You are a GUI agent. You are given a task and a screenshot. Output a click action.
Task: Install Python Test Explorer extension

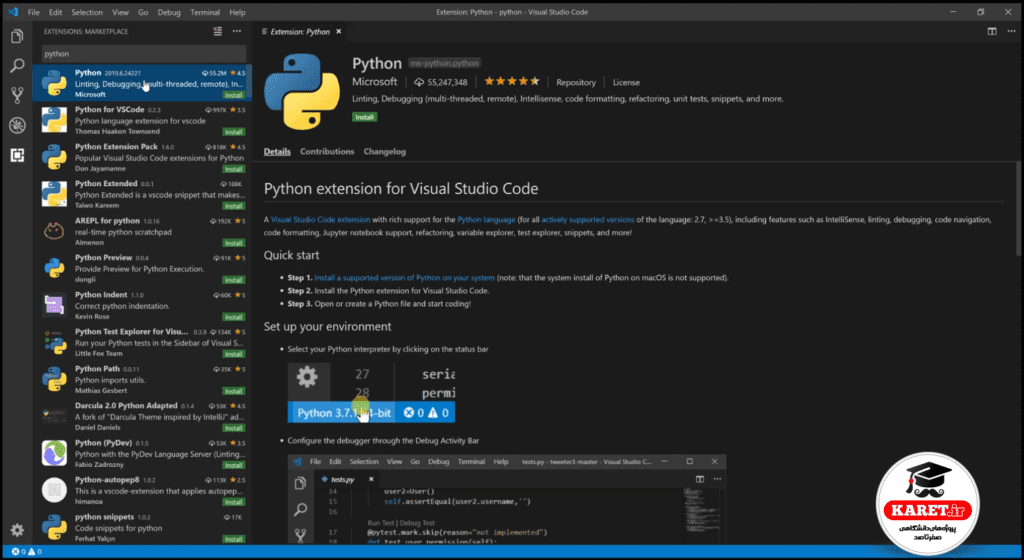234,354
